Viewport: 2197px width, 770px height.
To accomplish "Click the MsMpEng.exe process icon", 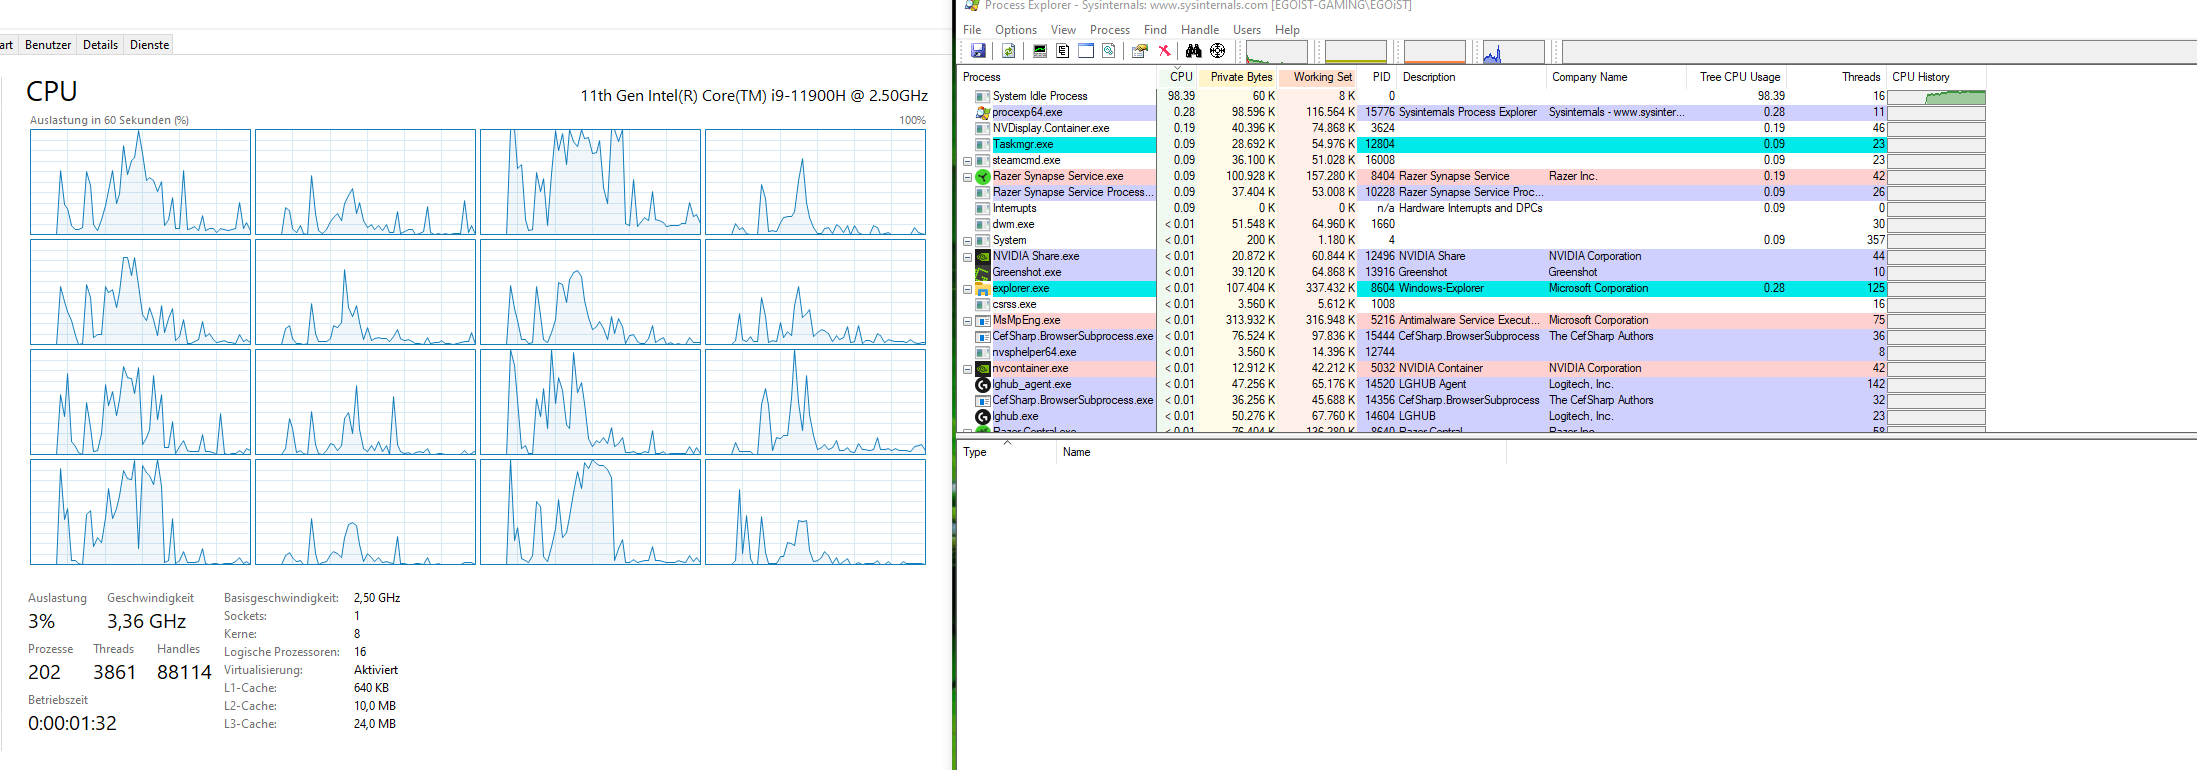I will pyautogui.click(x=983, y=320).
